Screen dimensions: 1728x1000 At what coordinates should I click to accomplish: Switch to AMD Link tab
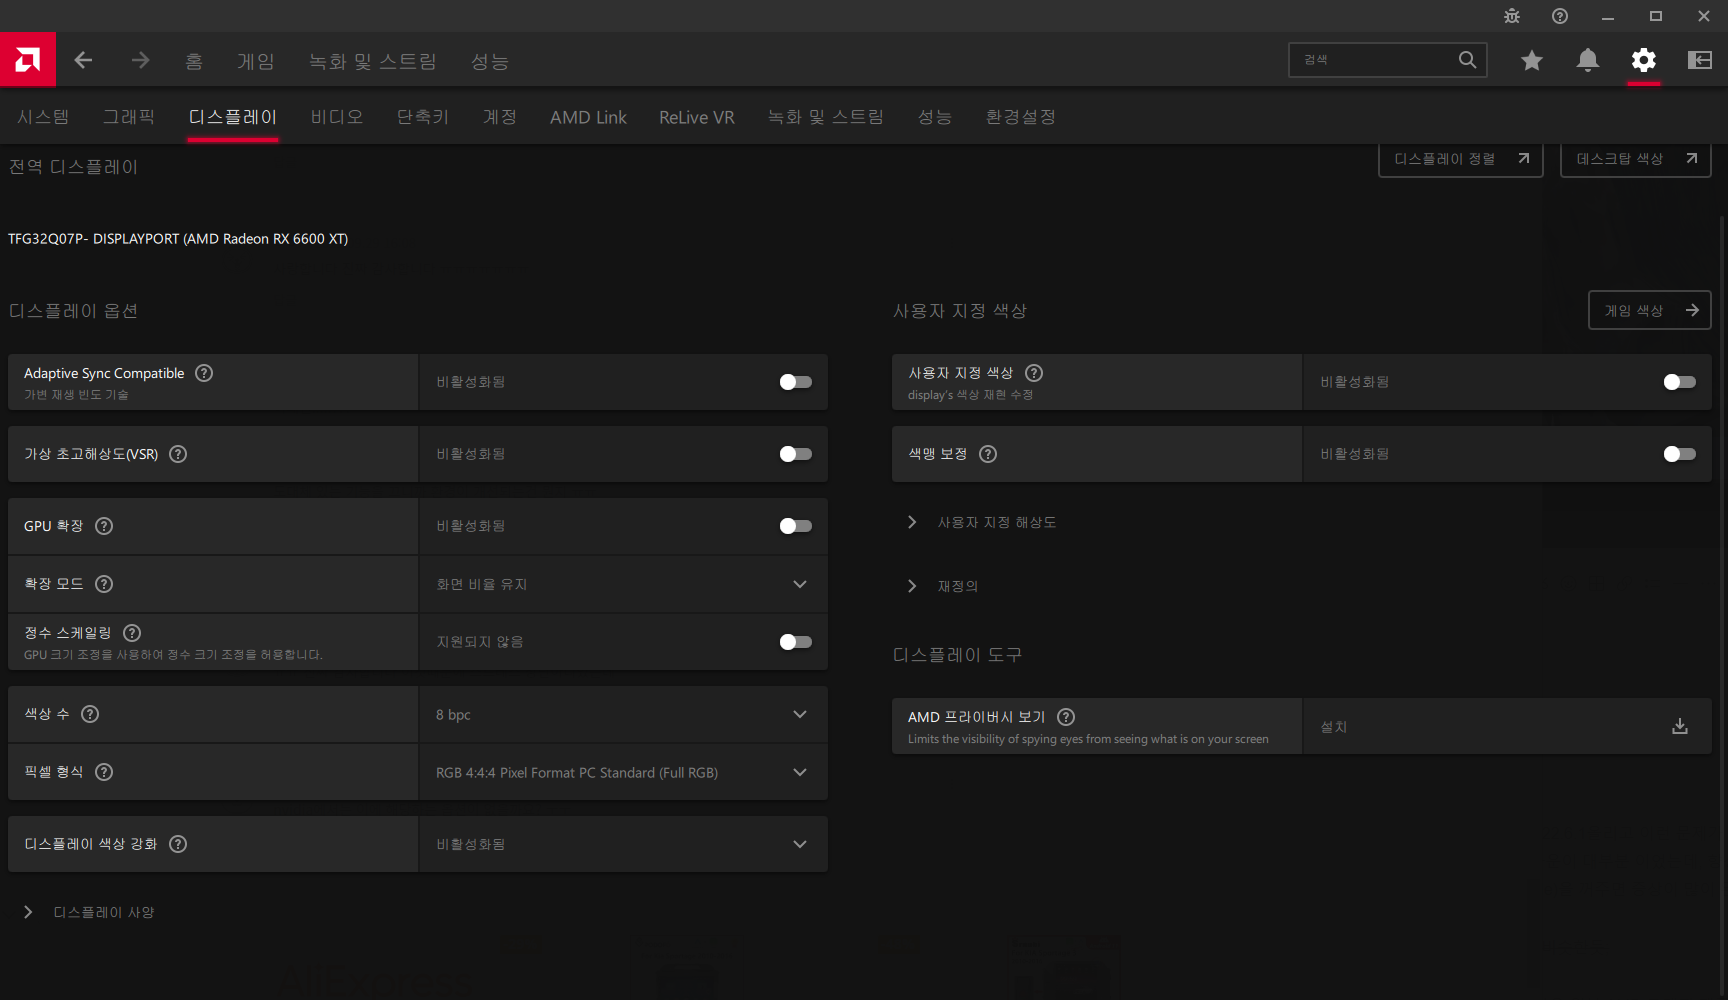click(588, 117)
